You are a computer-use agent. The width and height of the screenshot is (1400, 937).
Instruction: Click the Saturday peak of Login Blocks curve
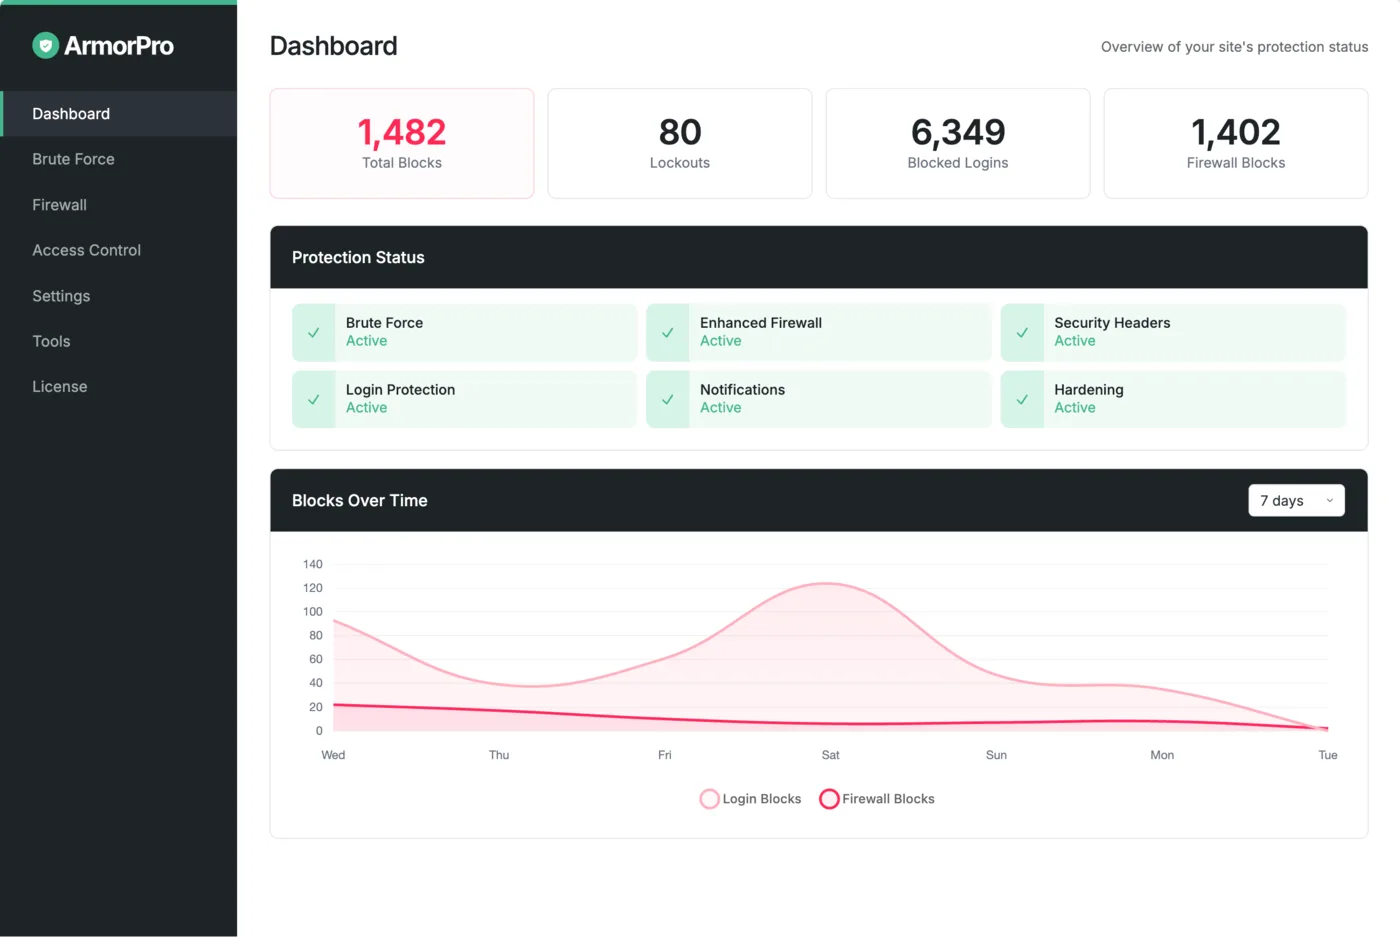828,583
